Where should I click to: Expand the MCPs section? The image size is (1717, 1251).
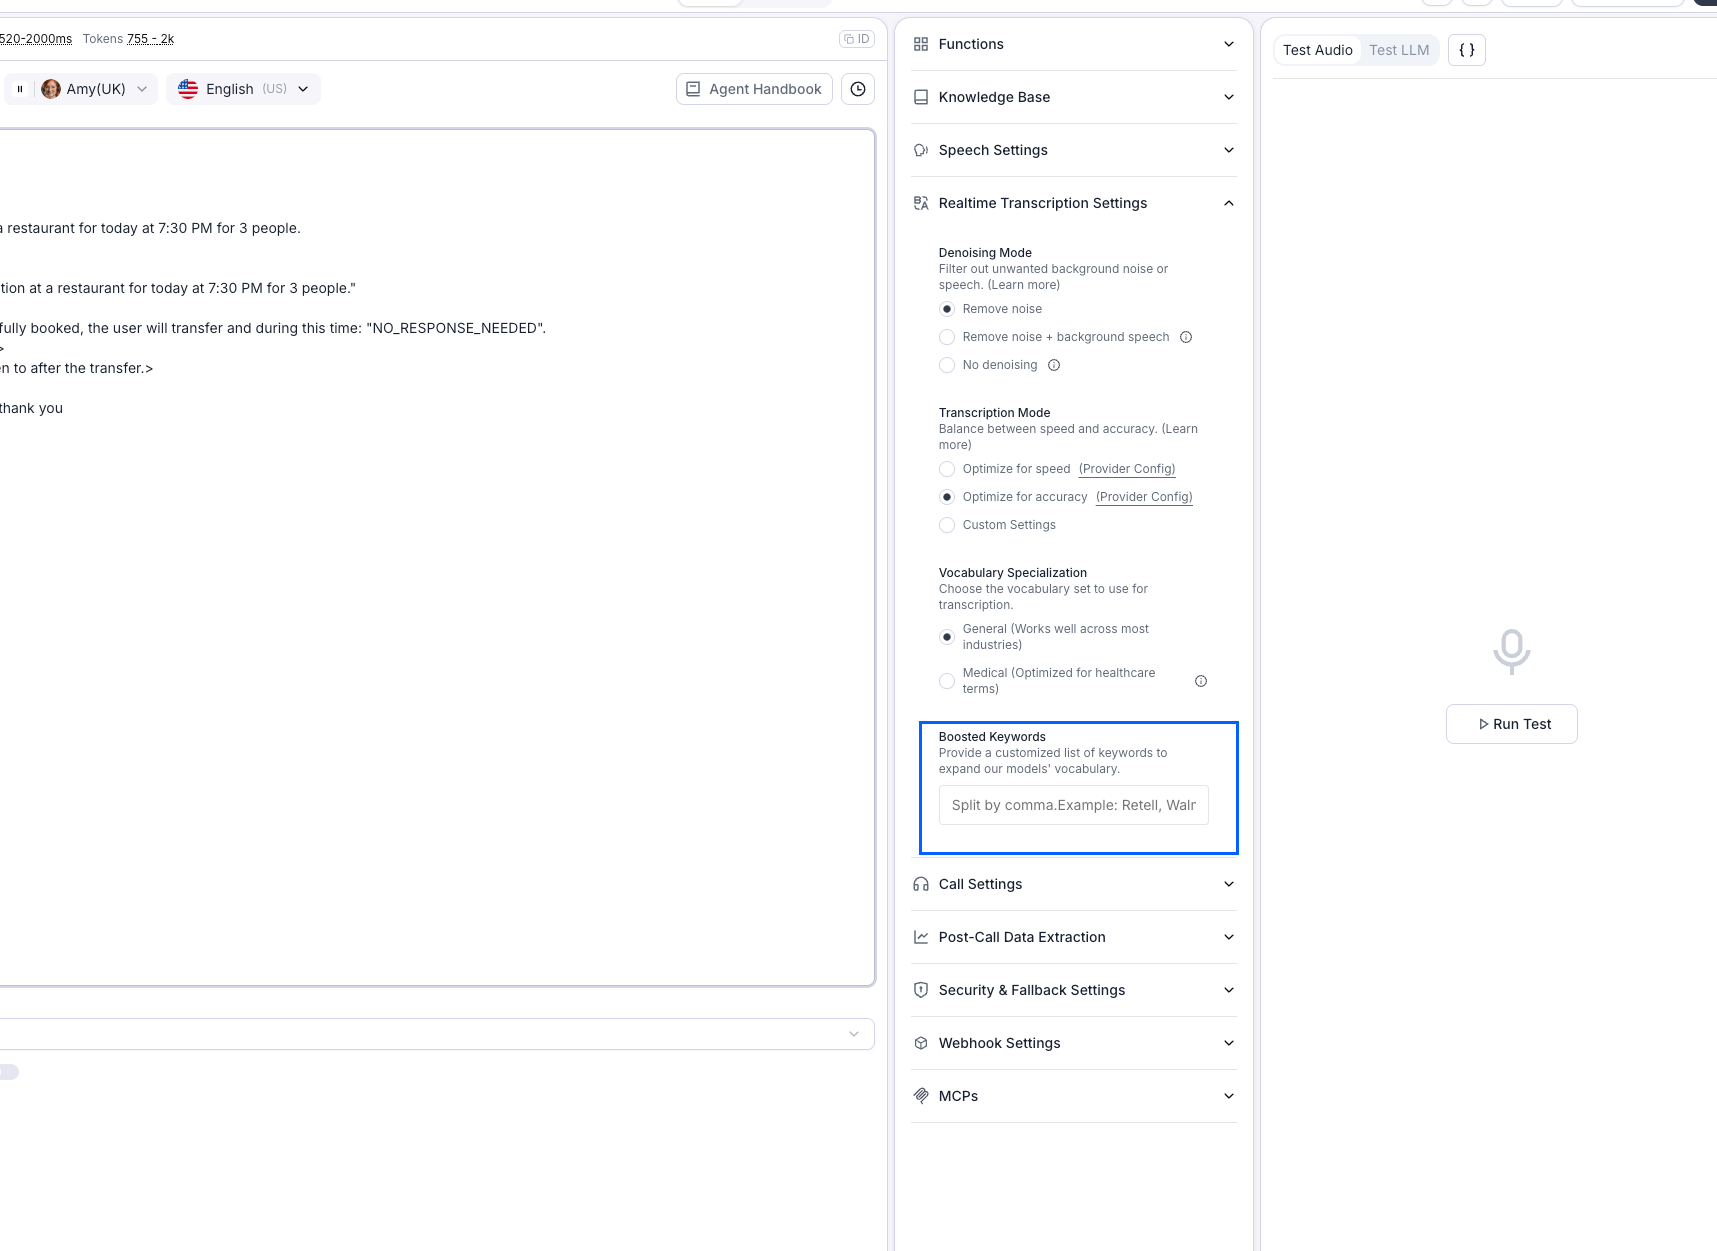pos(1074,1096)
